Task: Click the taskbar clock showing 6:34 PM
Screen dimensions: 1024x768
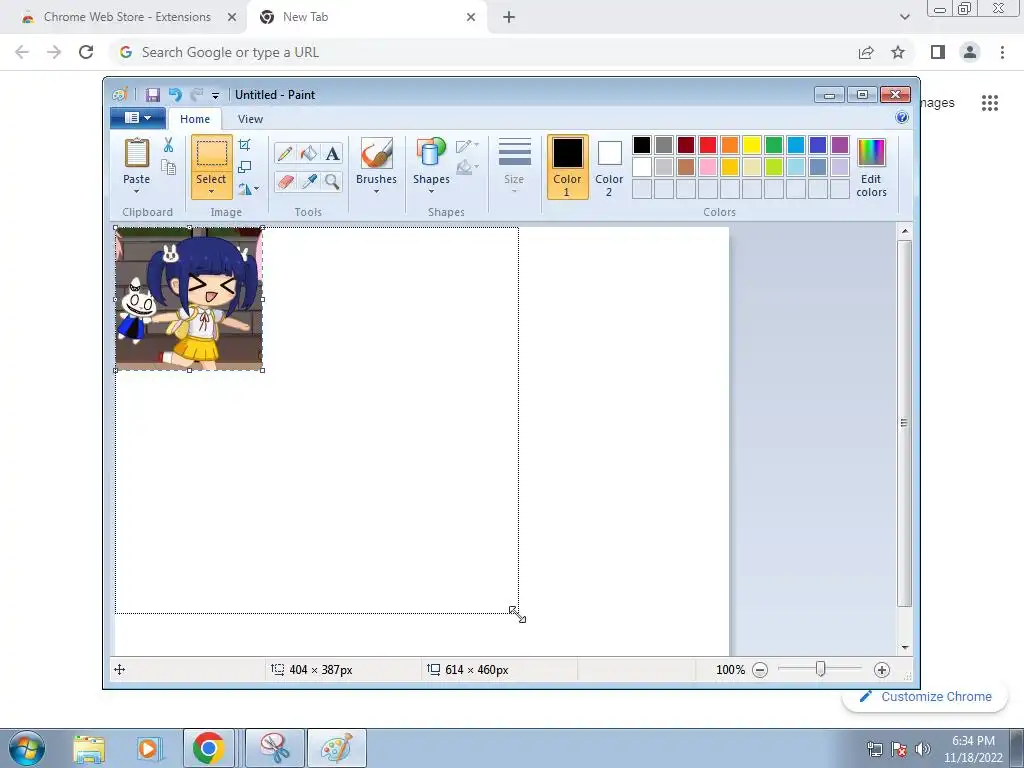Action: click(973, 749)
